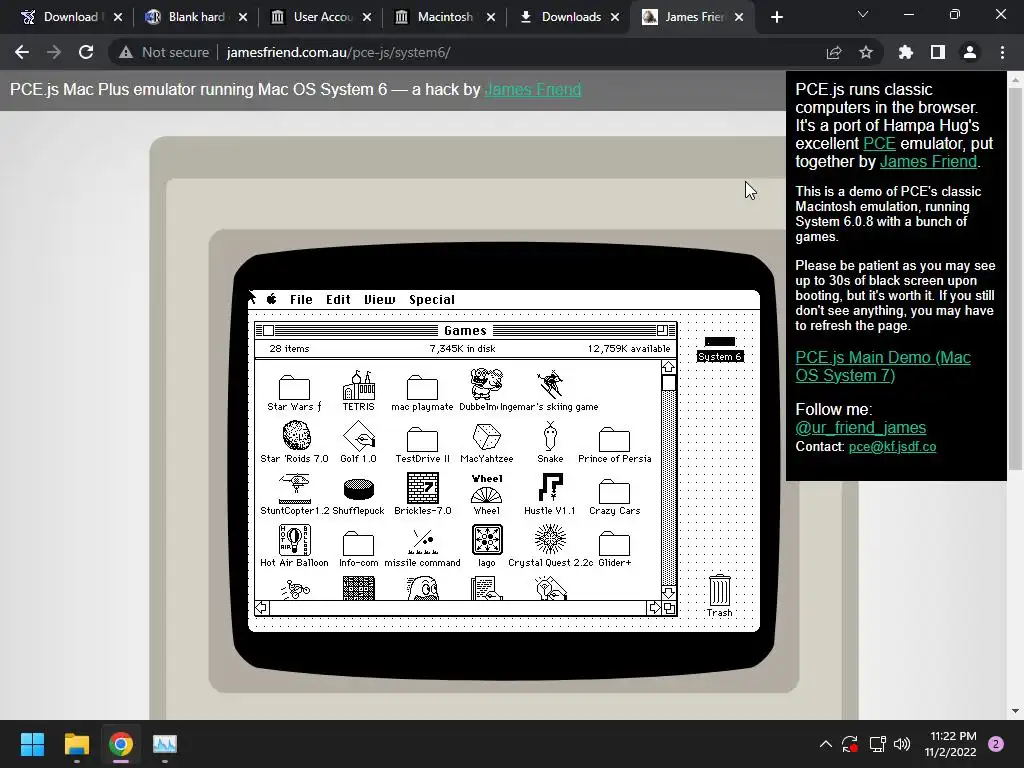Select the Crystal Quest 2.2c icon

(550, 539)
